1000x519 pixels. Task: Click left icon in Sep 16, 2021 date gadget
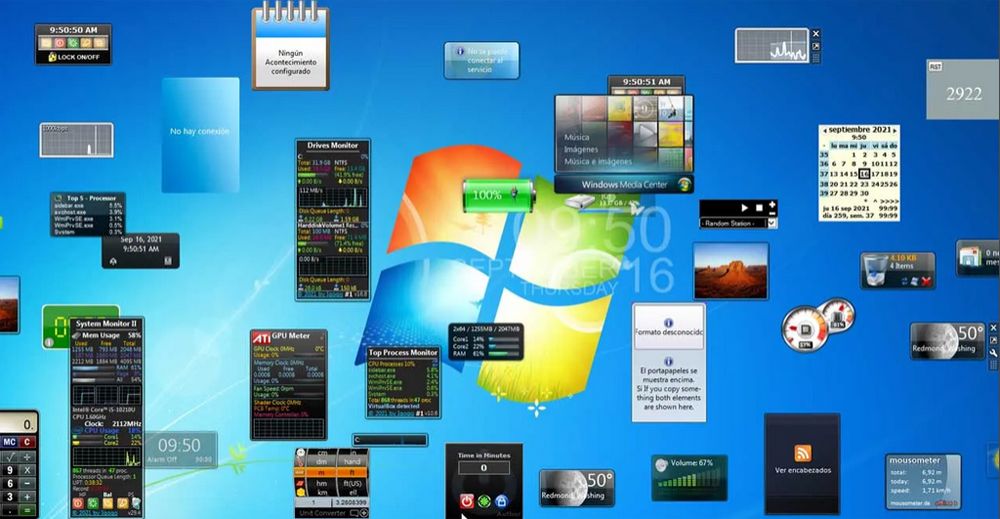pyautogui.click(x=113, y=261)
